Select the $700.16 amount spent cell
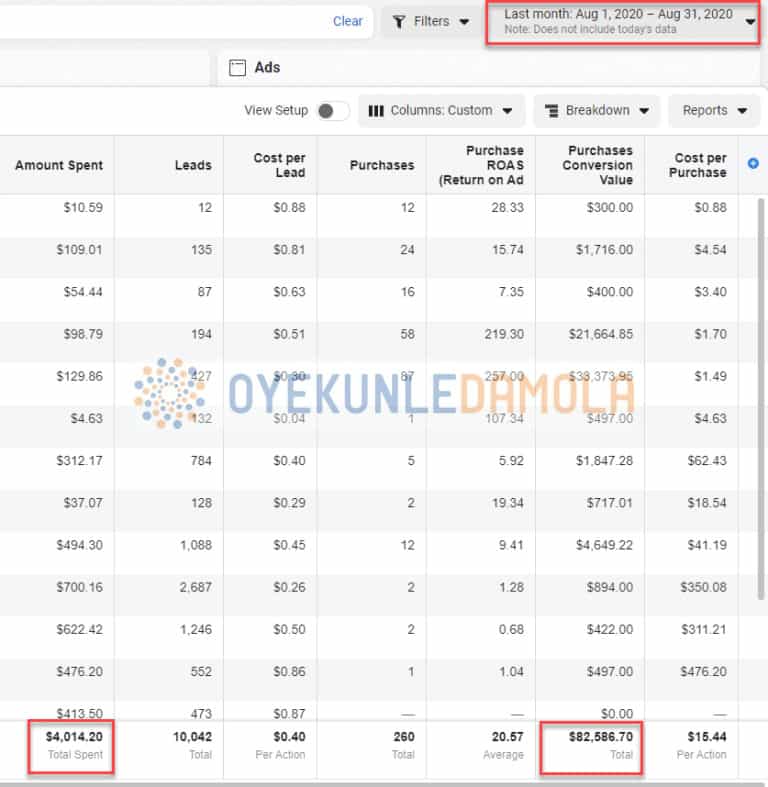The height and width of the screenshot is (787, 768). [x=79, y=587]
